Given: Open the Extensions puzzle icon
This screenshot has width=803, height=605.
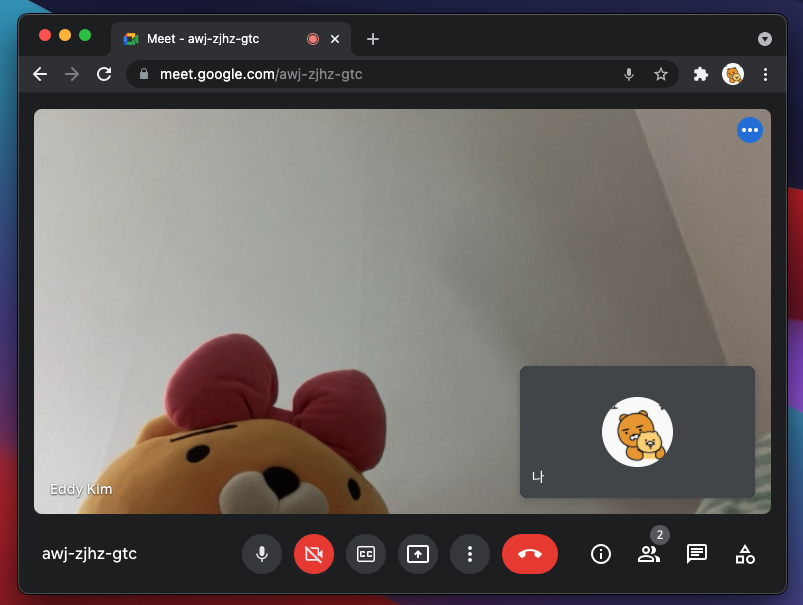Looking at the screenshot, I should [x=701, y=74].
